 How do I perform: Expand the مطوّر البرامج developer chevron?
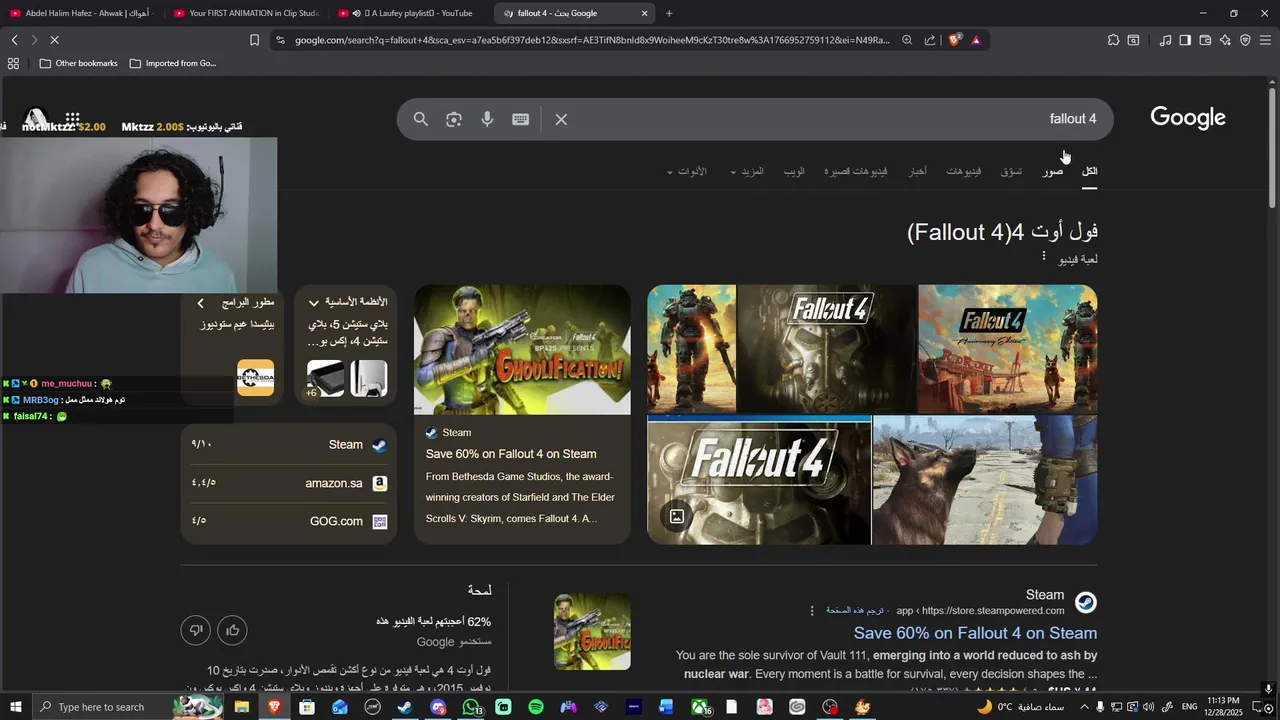[x=200, y=302]
